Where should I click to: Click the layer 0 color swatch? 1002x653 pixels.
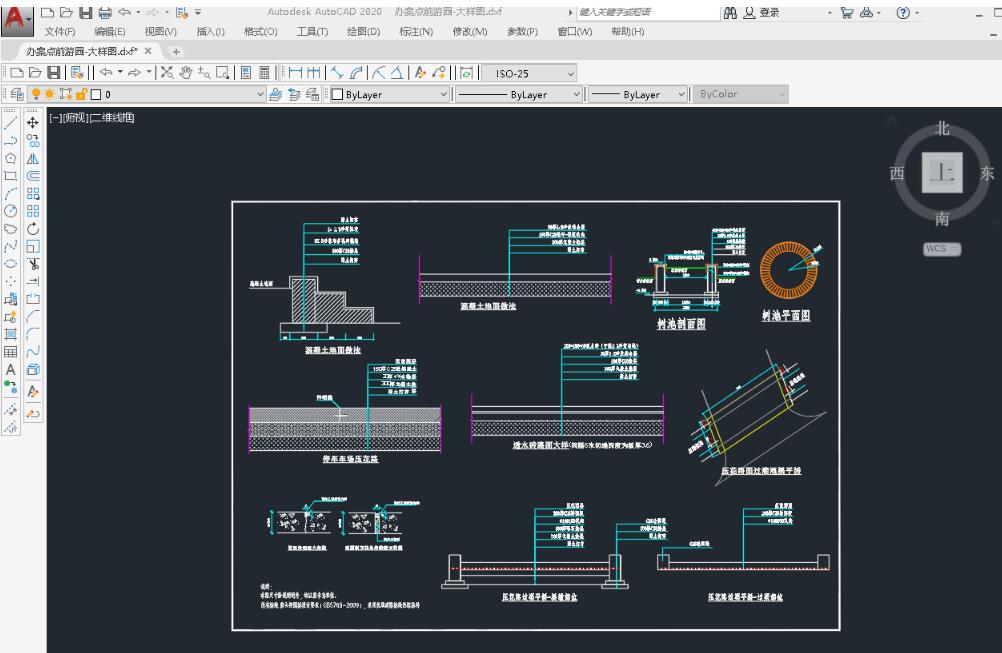(96, 95)
